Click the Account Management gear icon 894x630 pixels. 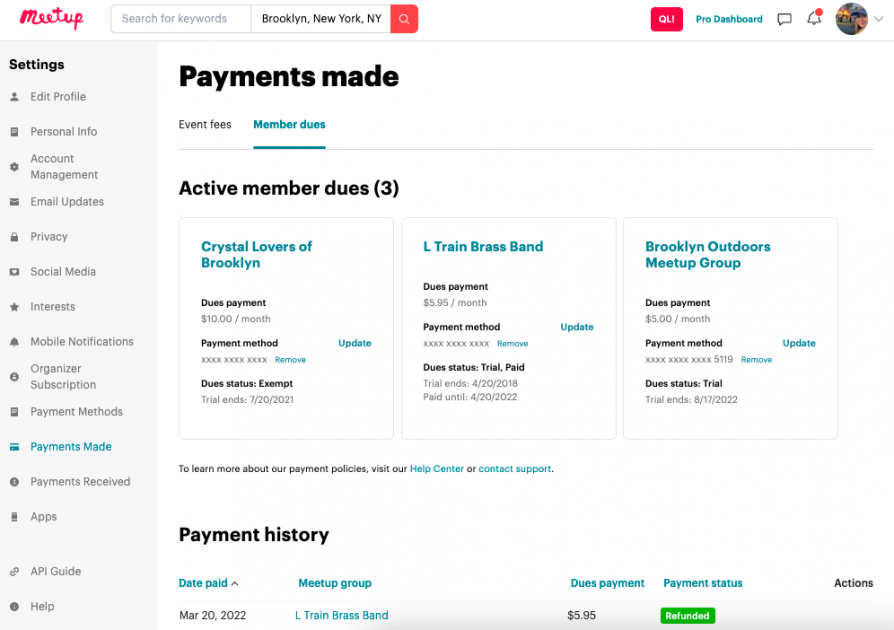(x=14, y=167)
